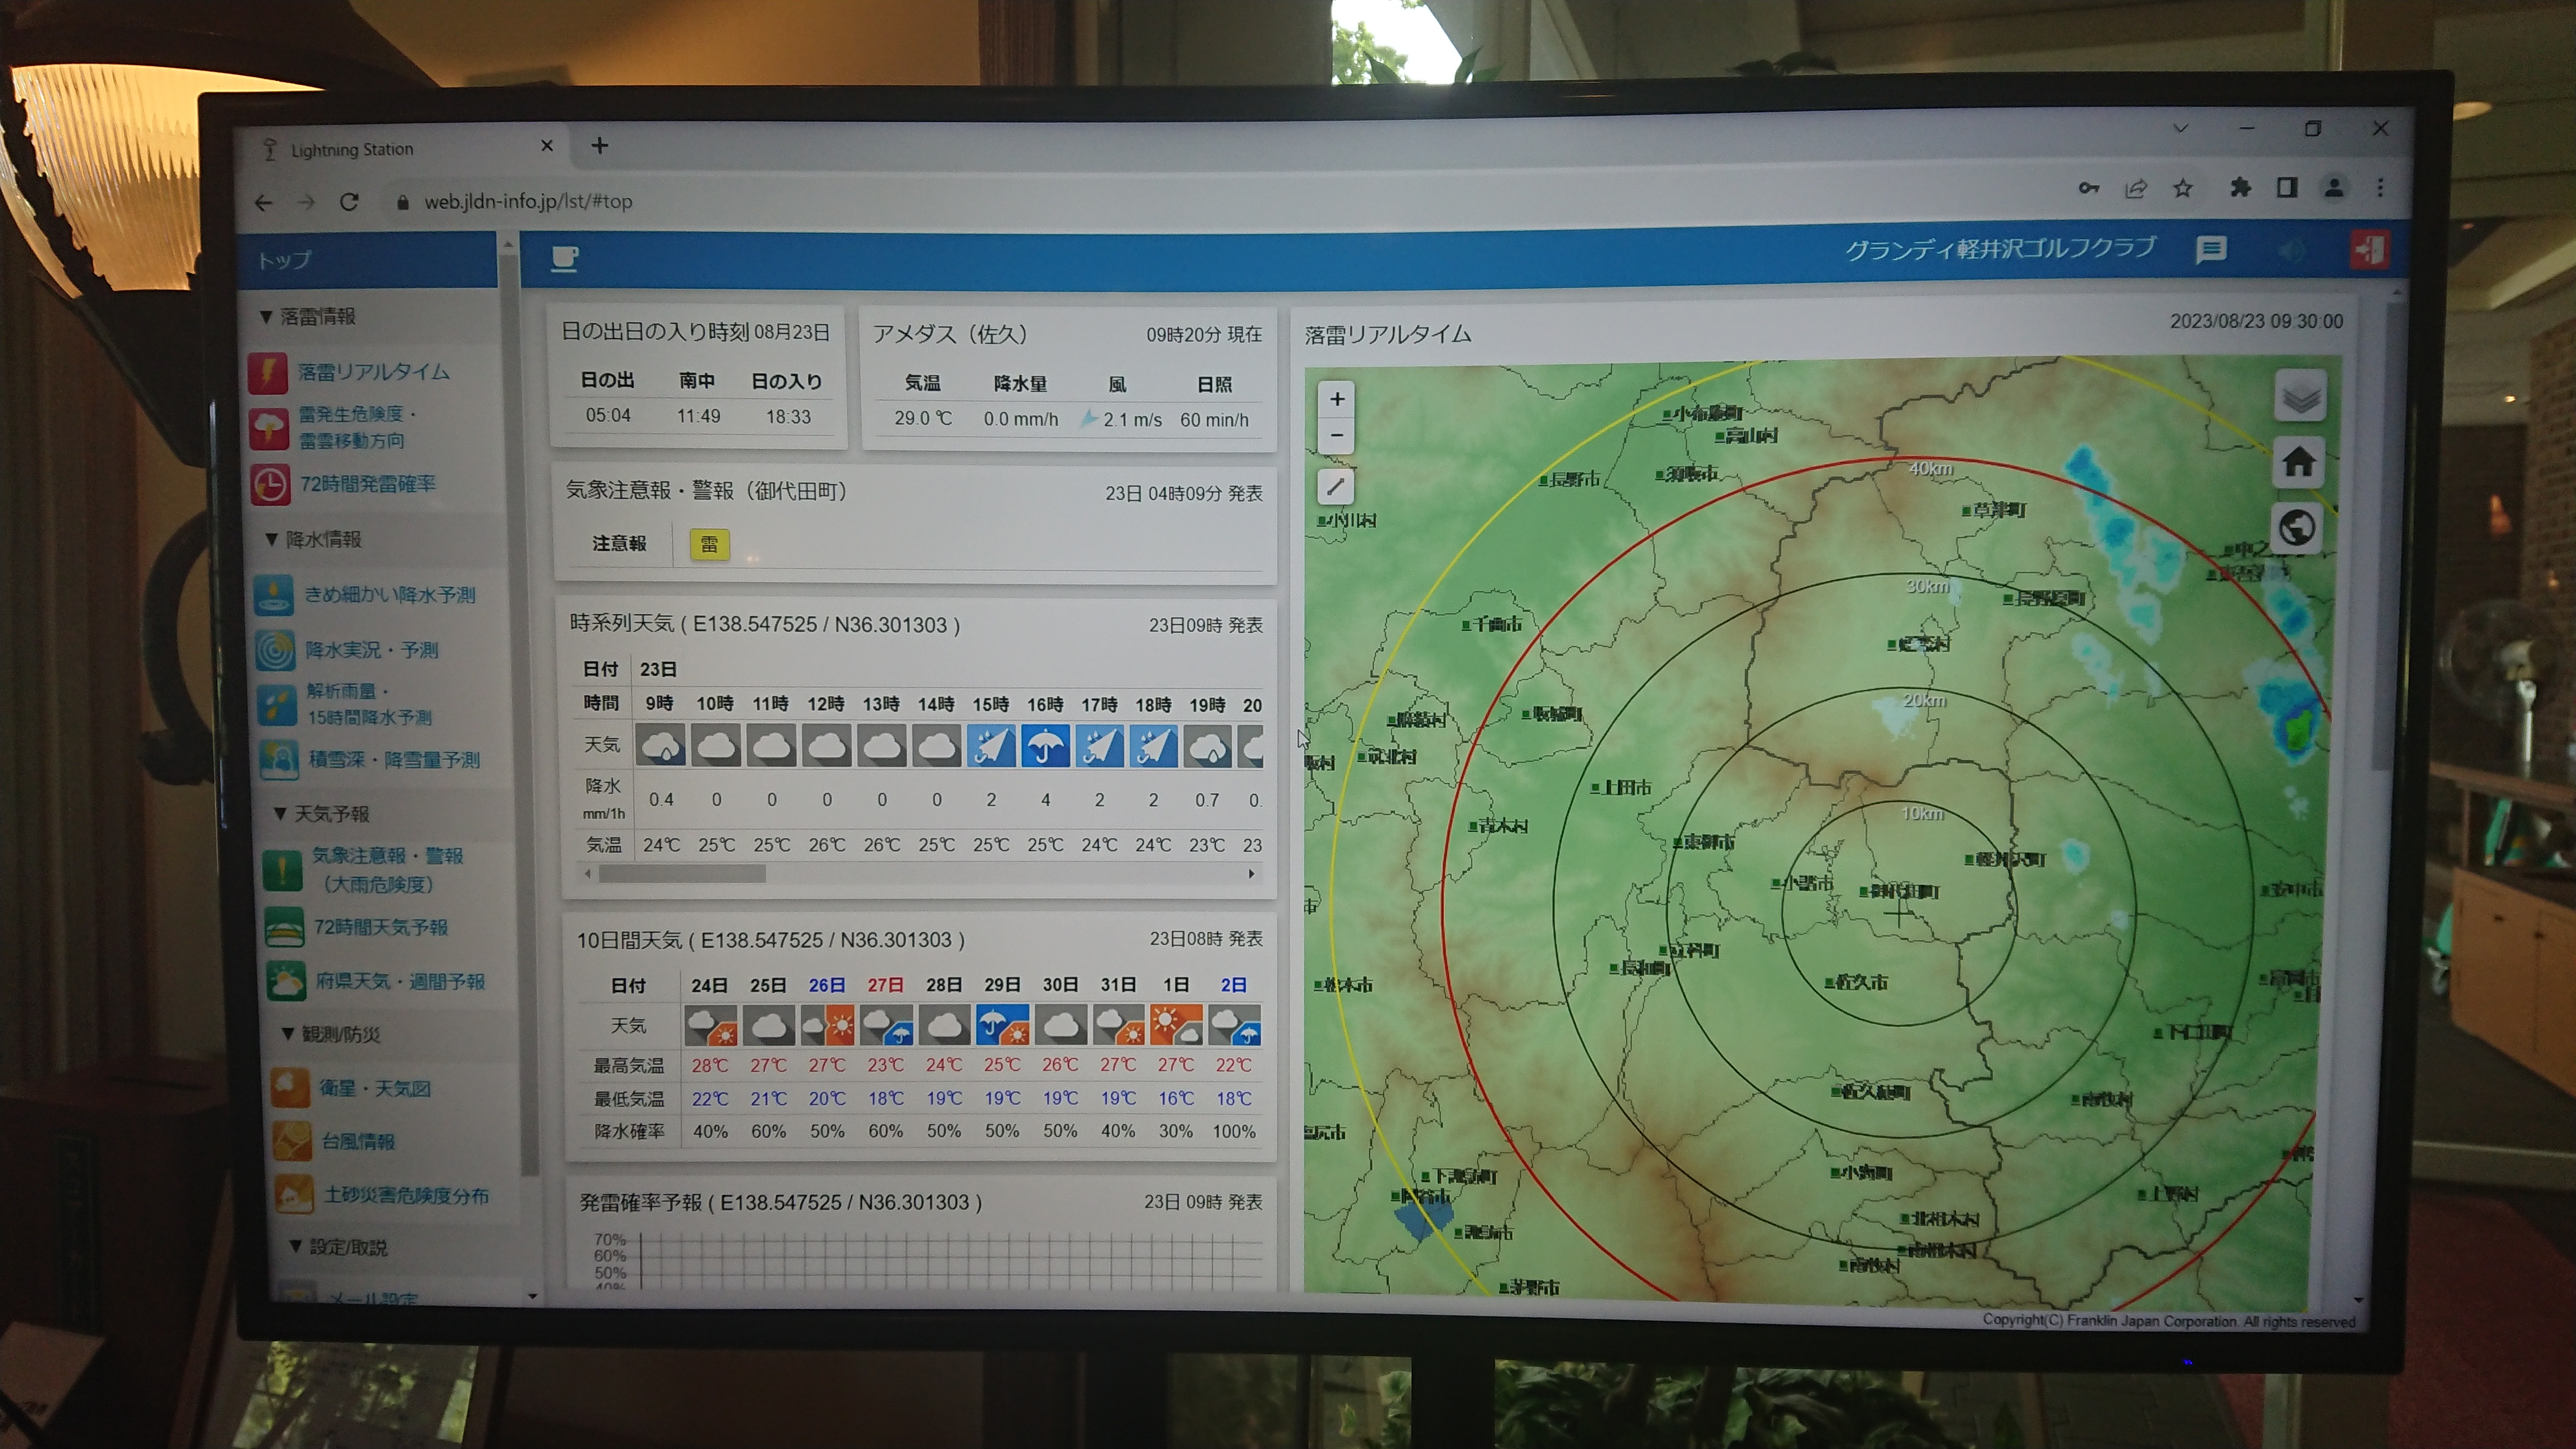Viewport: 2576px width, 1449px height.
Task: Open 積雪深・降雪量予測 icon
Action: click(x=279, y=760)
